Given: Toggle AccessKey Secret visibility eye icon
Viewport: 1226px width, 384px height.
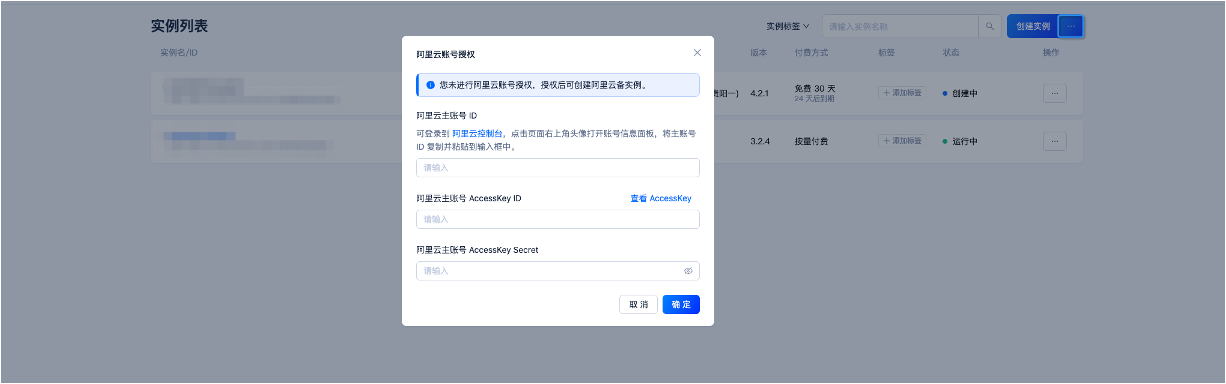Looking at the screenshot, I should tap(688, 271).
